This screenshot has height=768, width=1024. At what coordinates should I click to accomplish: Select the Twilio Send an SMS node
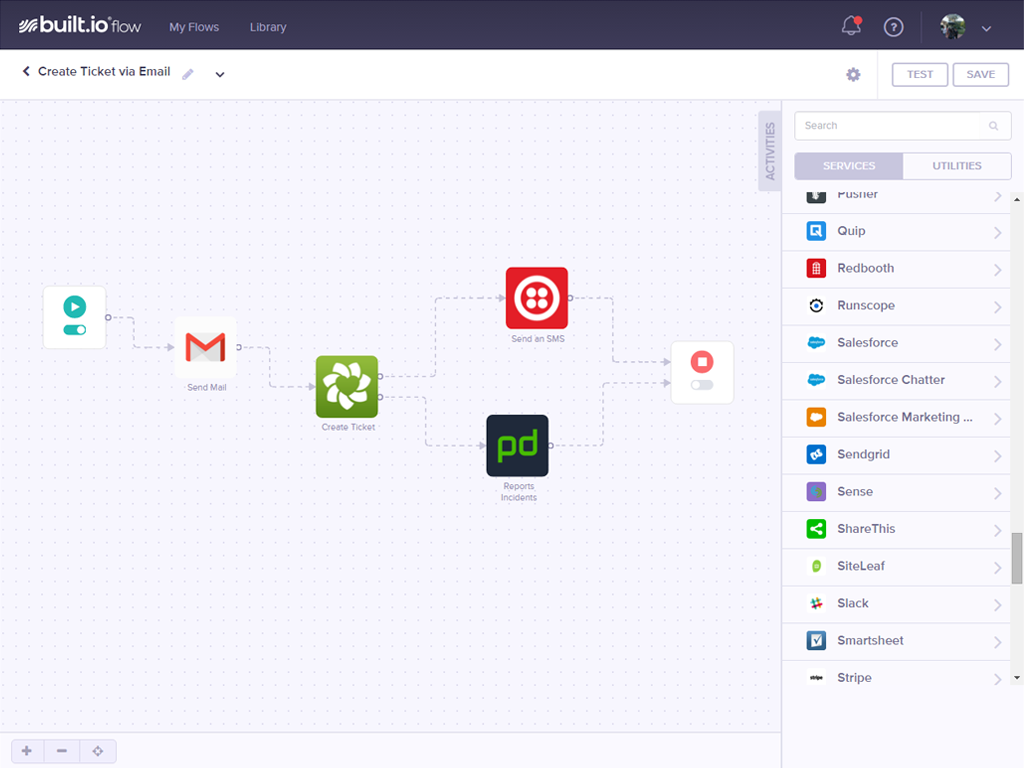[x=537, y=298]
